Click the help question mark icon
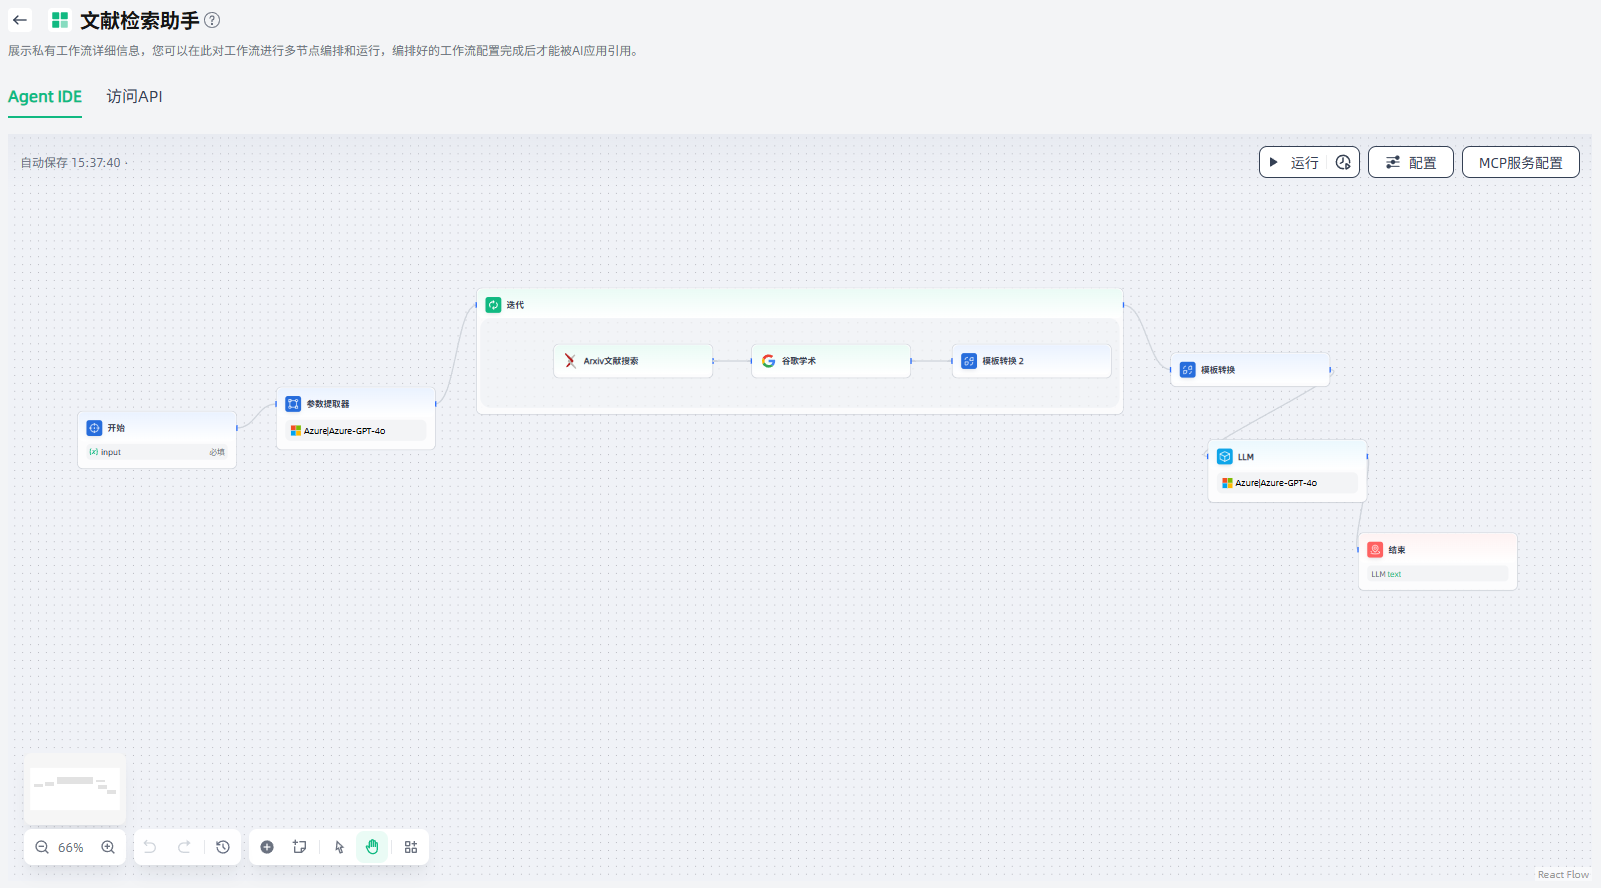Screen dimensions: 1601x888 click(x=212, y=20)
